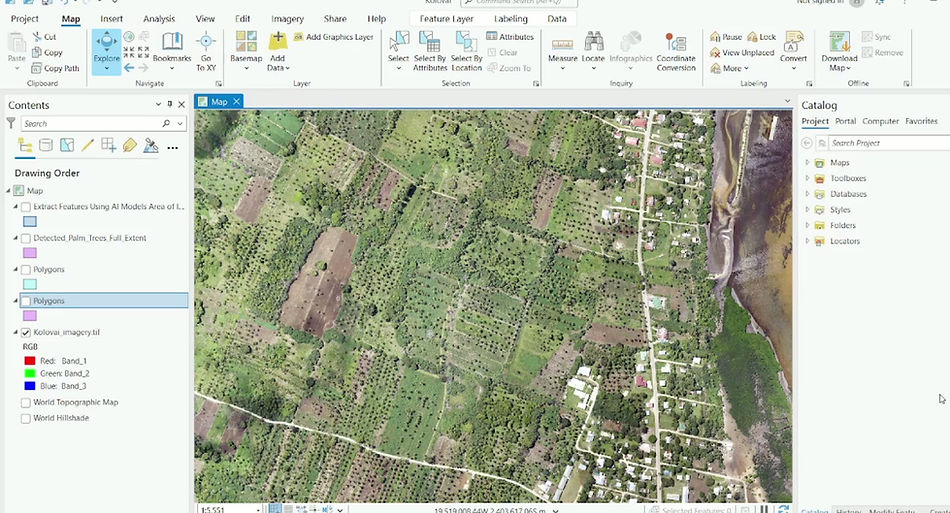950x513 pixels.
Task: Click the Measure ruler icon
Action: pos(562,44)
